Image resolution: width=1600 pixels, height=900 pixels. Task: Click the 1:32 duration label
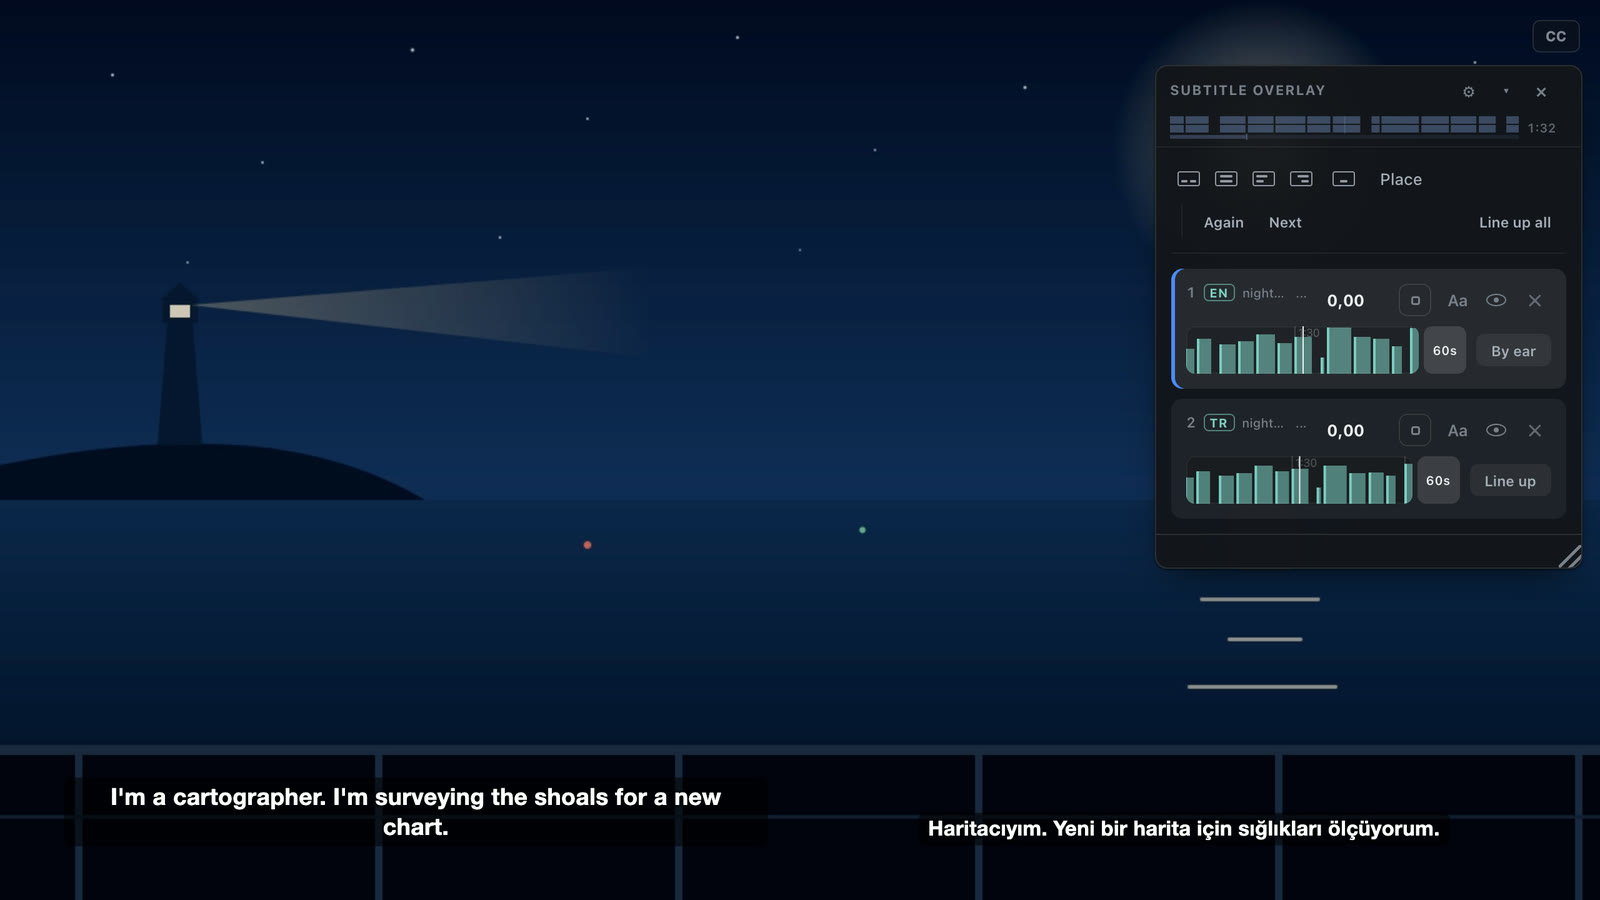pos(1541,128)
